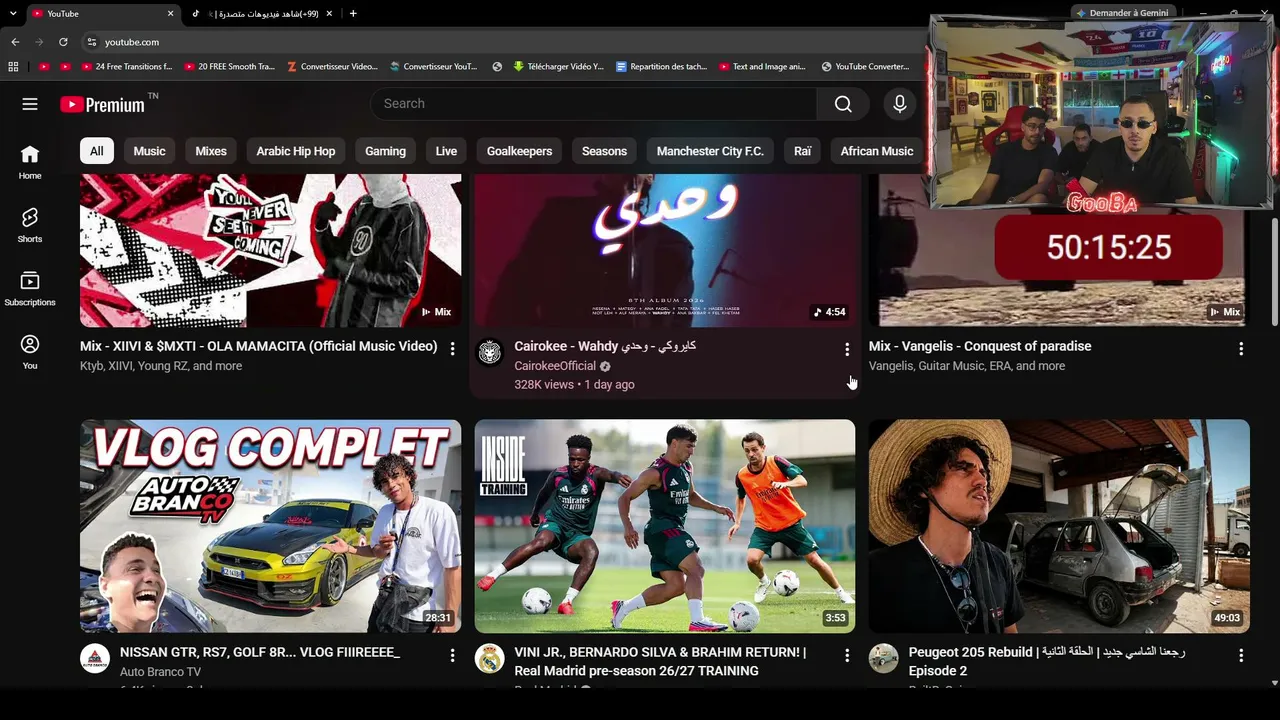This screenshot has height=720, width=1280.
Task: Open options for Peugeot 205 Rebuild video
Action: pos(1241,656)
